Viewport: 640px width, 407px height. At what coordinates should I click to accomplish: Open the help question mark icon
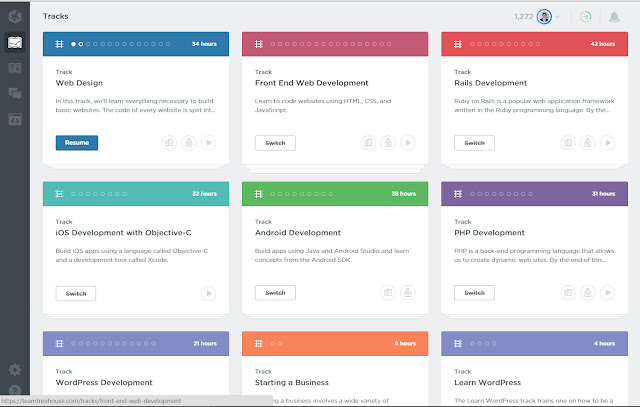click(x=15, y=391)
